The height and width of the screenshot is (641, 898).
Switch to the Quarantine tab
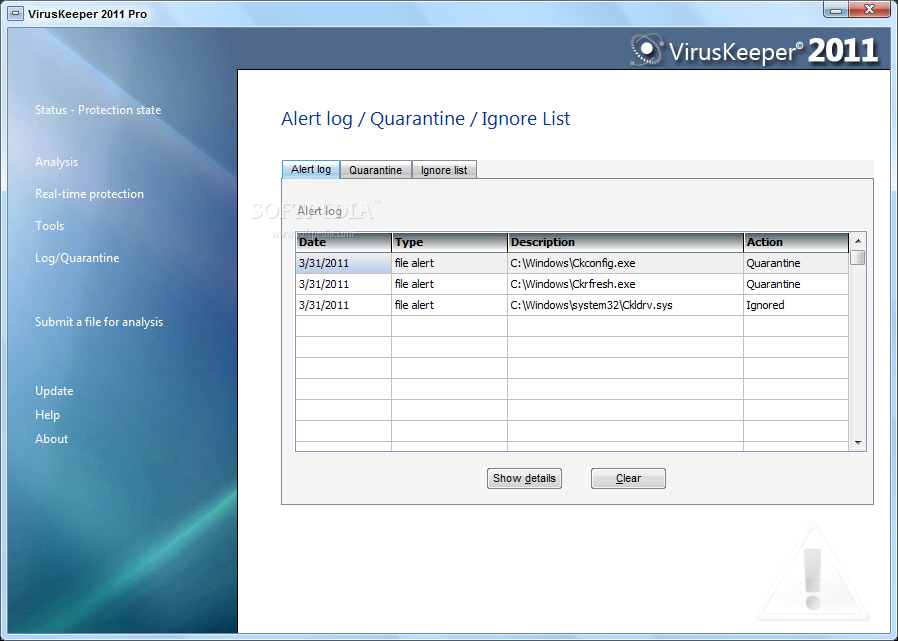376,170
